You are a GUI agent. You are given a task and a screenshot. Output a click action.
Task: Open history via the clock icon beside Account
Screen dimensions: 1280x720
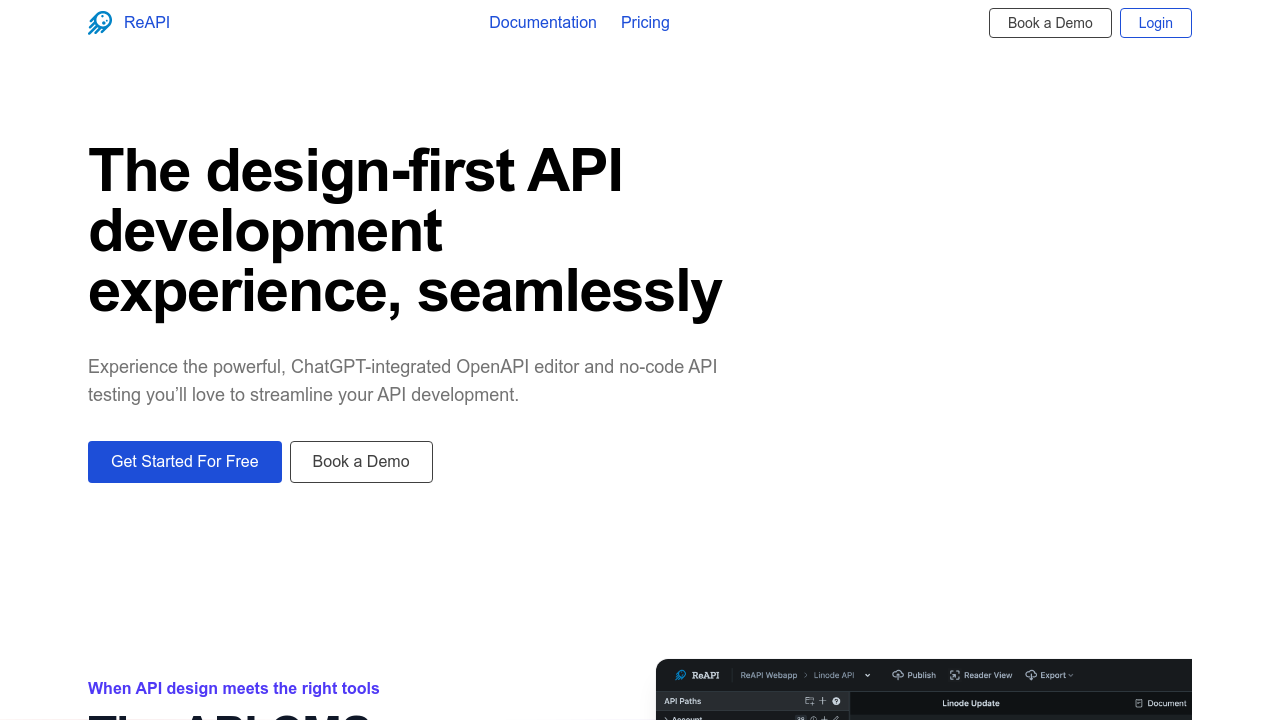(x=813, y=717)
